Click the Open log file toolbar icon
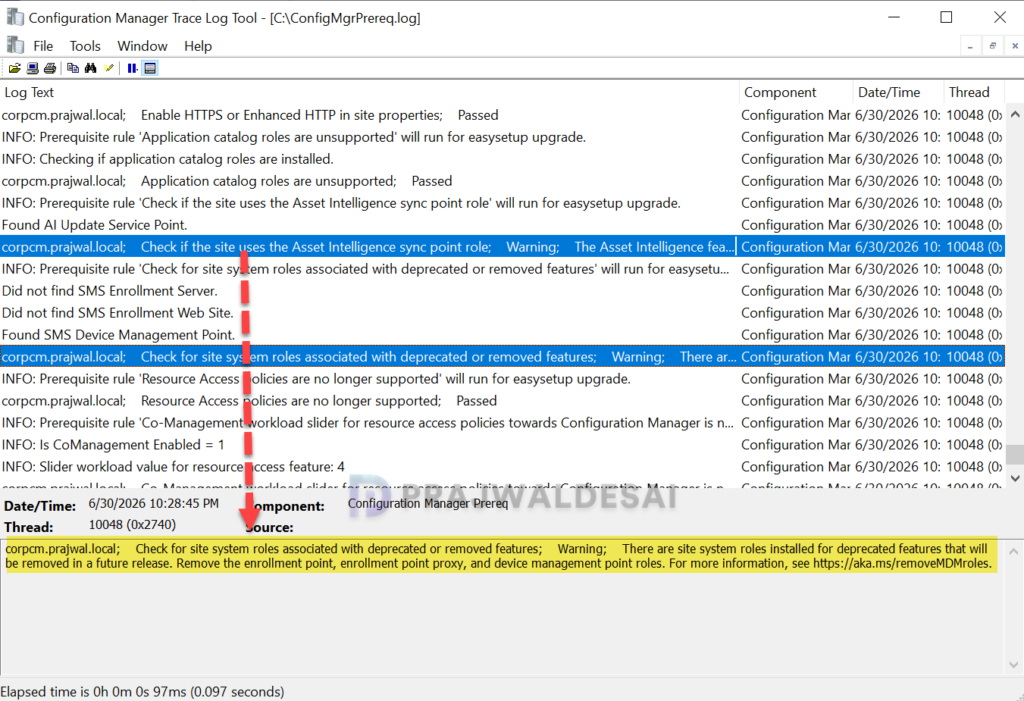The image size is (1024, 701). [14, 68]
